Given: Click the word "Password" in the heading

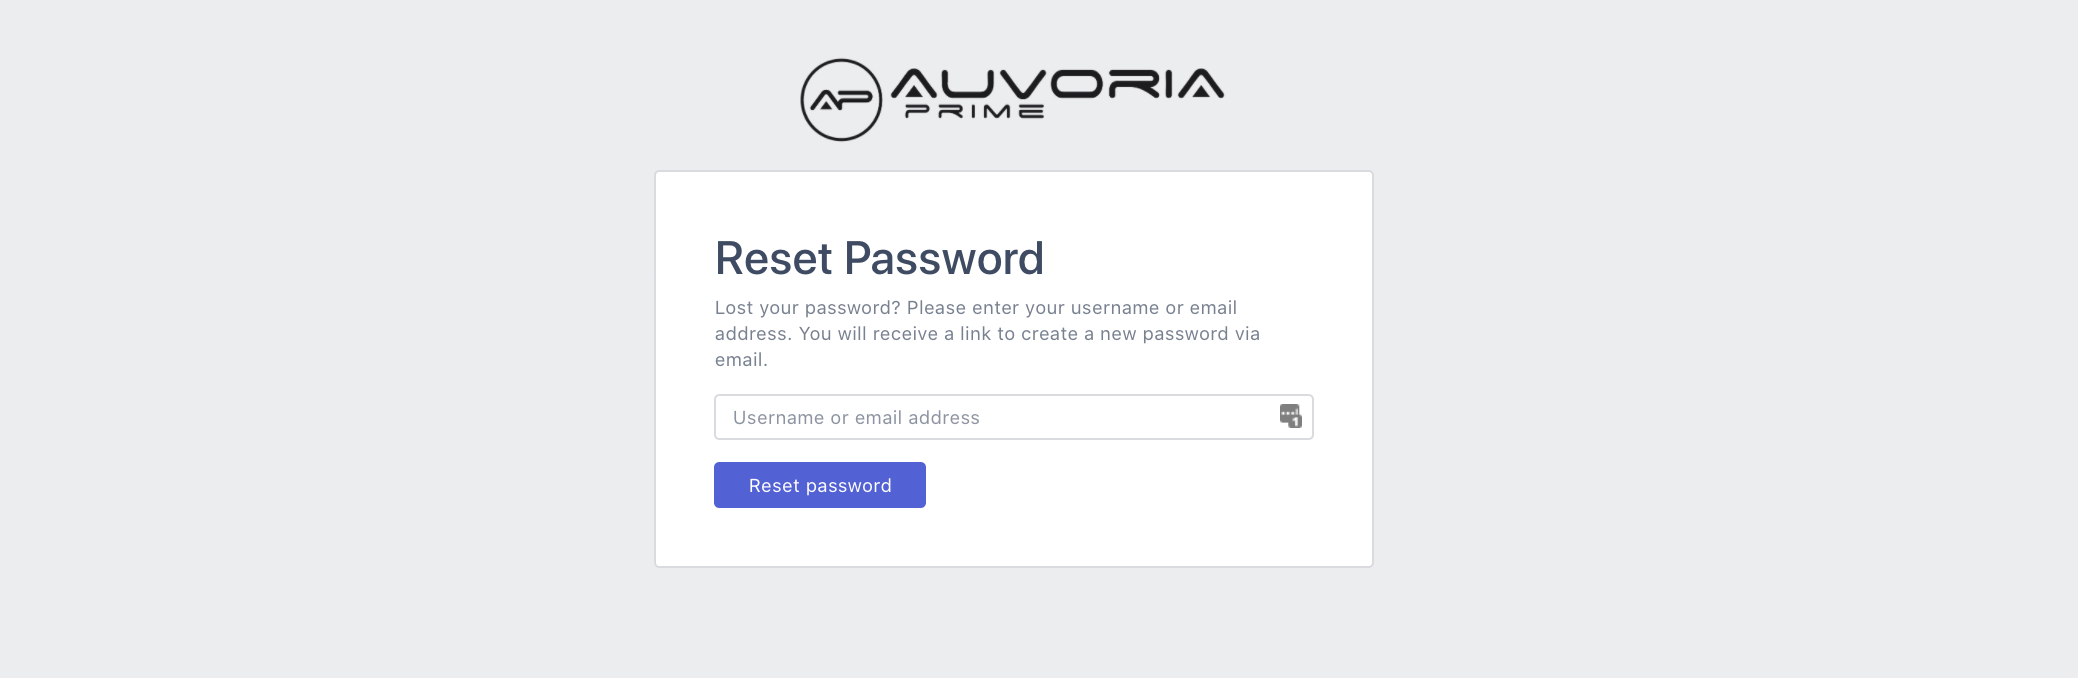Looking at the screenshot, I should pyautogui.click(x=943, y=258).
